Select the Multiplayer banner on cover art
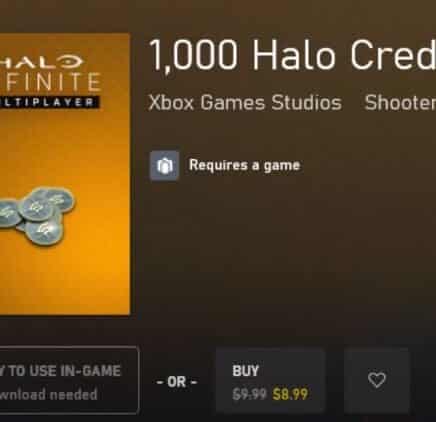 click(49, 102)
